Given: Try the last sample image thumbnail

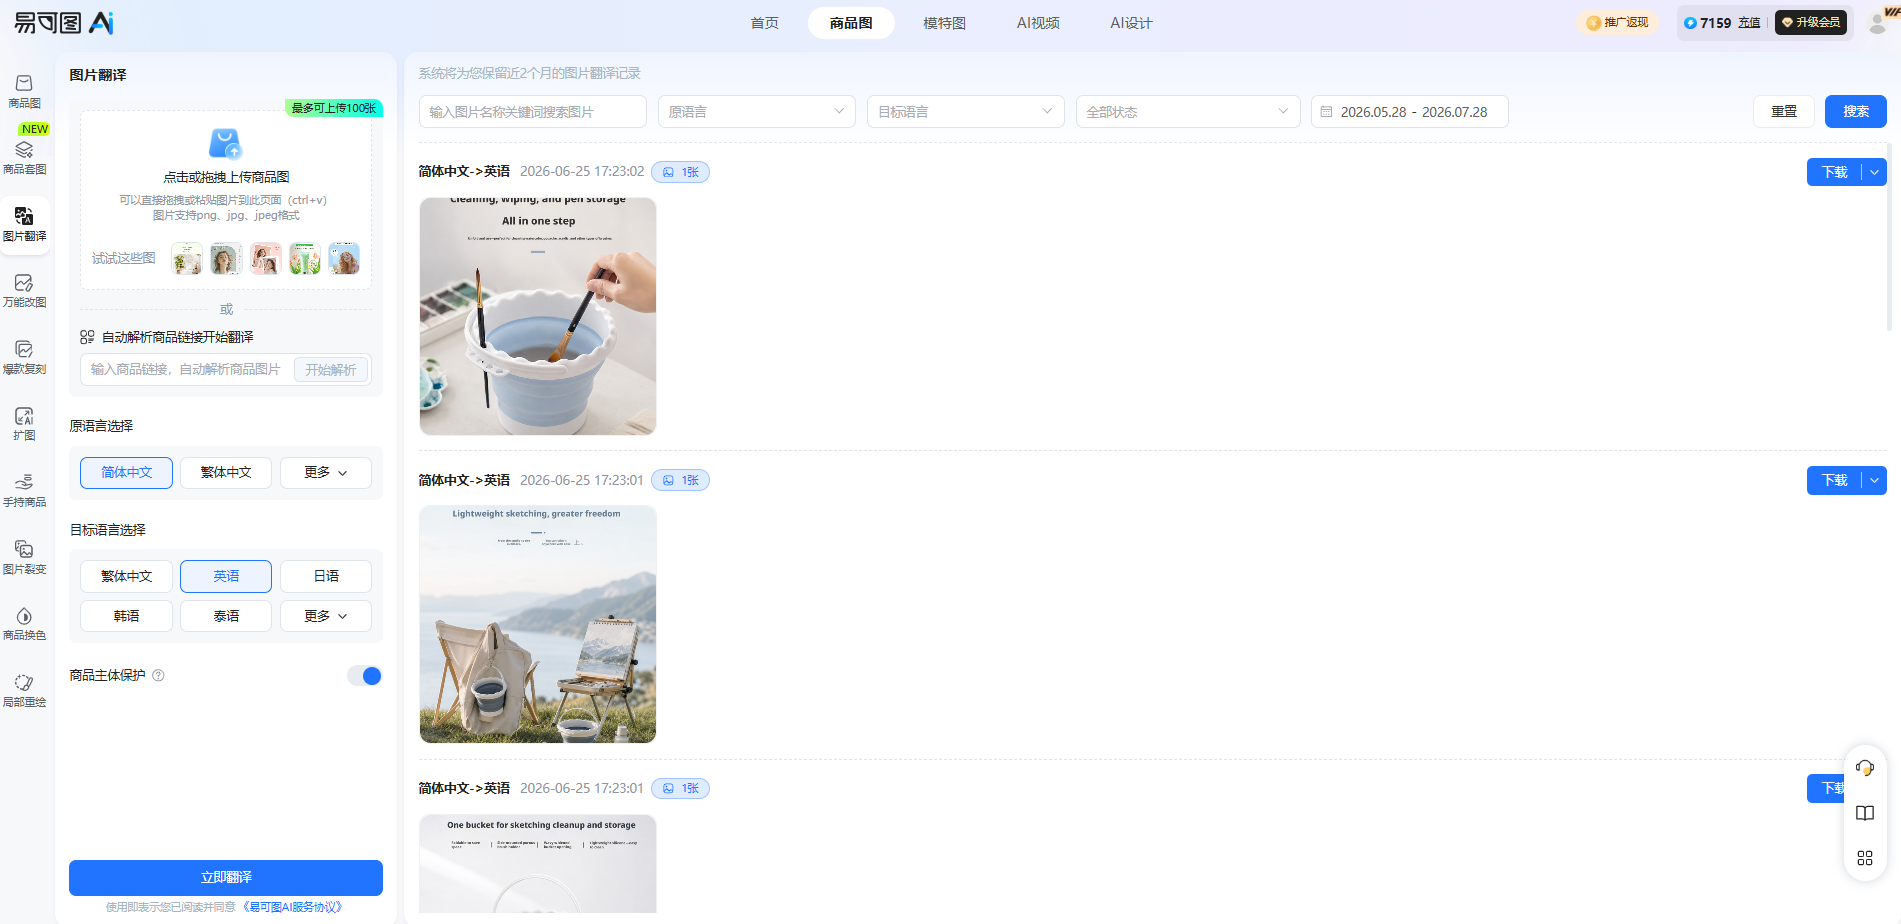Looking at the screenshot, I should pos(344,258).
